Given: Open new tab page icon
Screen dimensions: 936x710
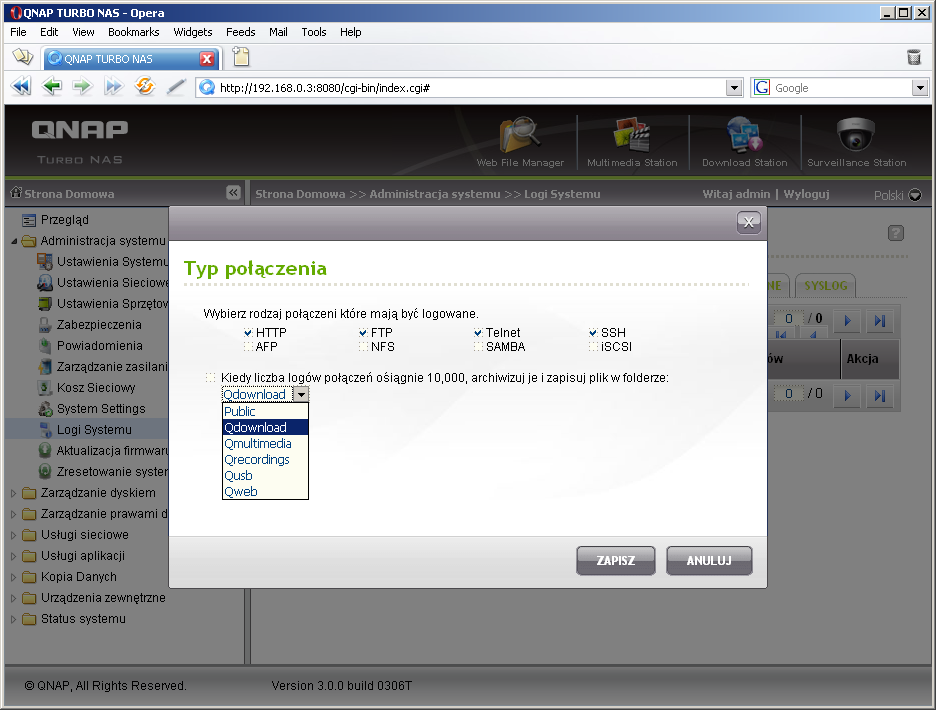Looking at the screenshot, I should pyautogui.click(x=241, y=57).
